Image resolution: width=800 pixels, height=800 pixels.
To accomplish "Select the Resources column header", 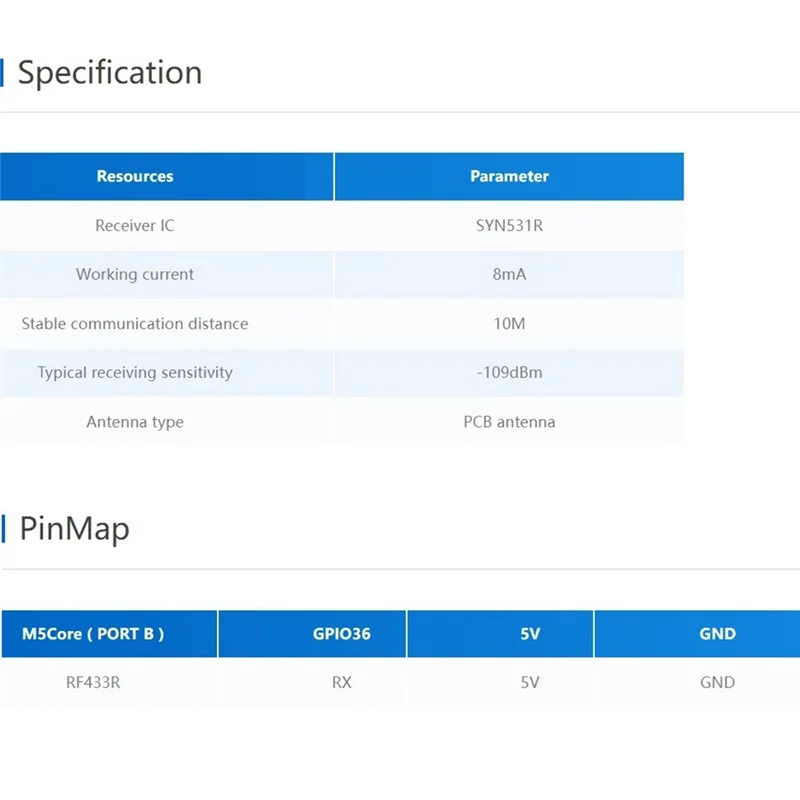I will pos(135,176).
